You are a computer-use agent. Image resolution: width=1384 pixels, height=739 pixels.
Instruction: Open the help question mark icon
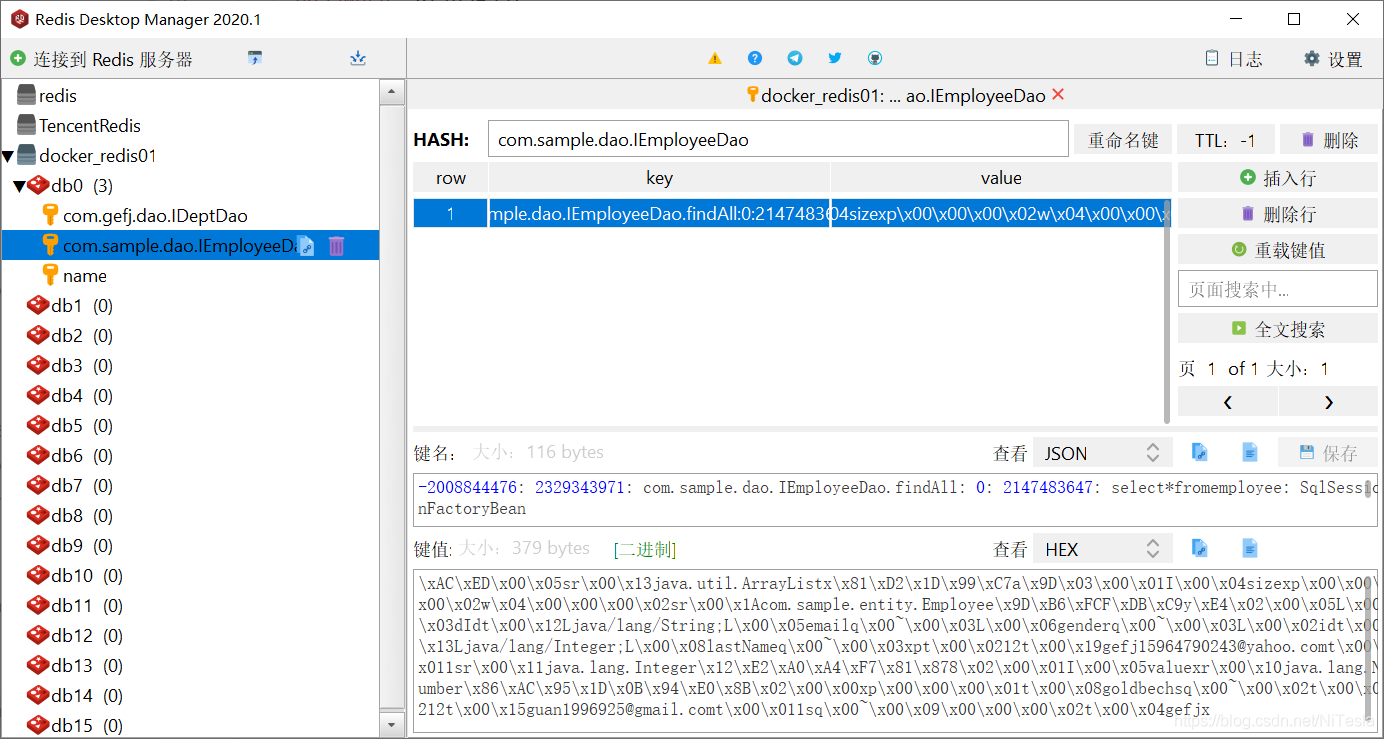point(755,59)
